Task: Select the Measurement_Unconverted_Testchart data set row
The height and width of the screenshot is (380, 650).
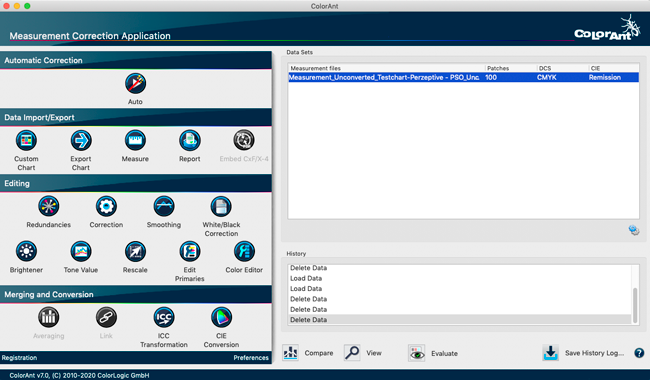Action: 463,77
